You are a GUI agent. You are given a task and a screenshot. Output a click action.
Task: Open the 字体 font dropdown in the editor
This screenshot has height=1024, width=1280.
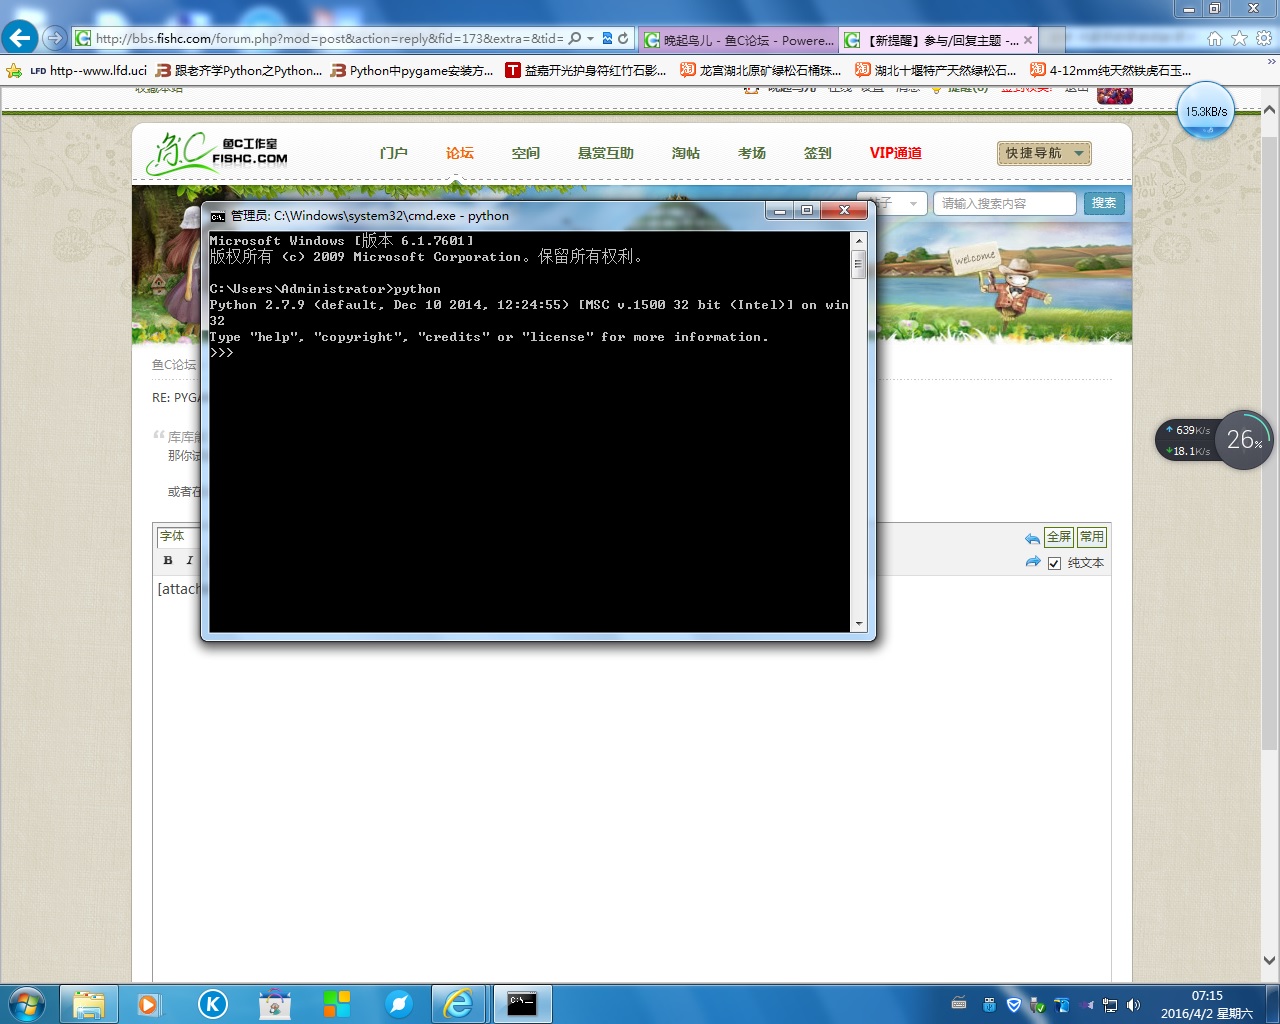177,537
